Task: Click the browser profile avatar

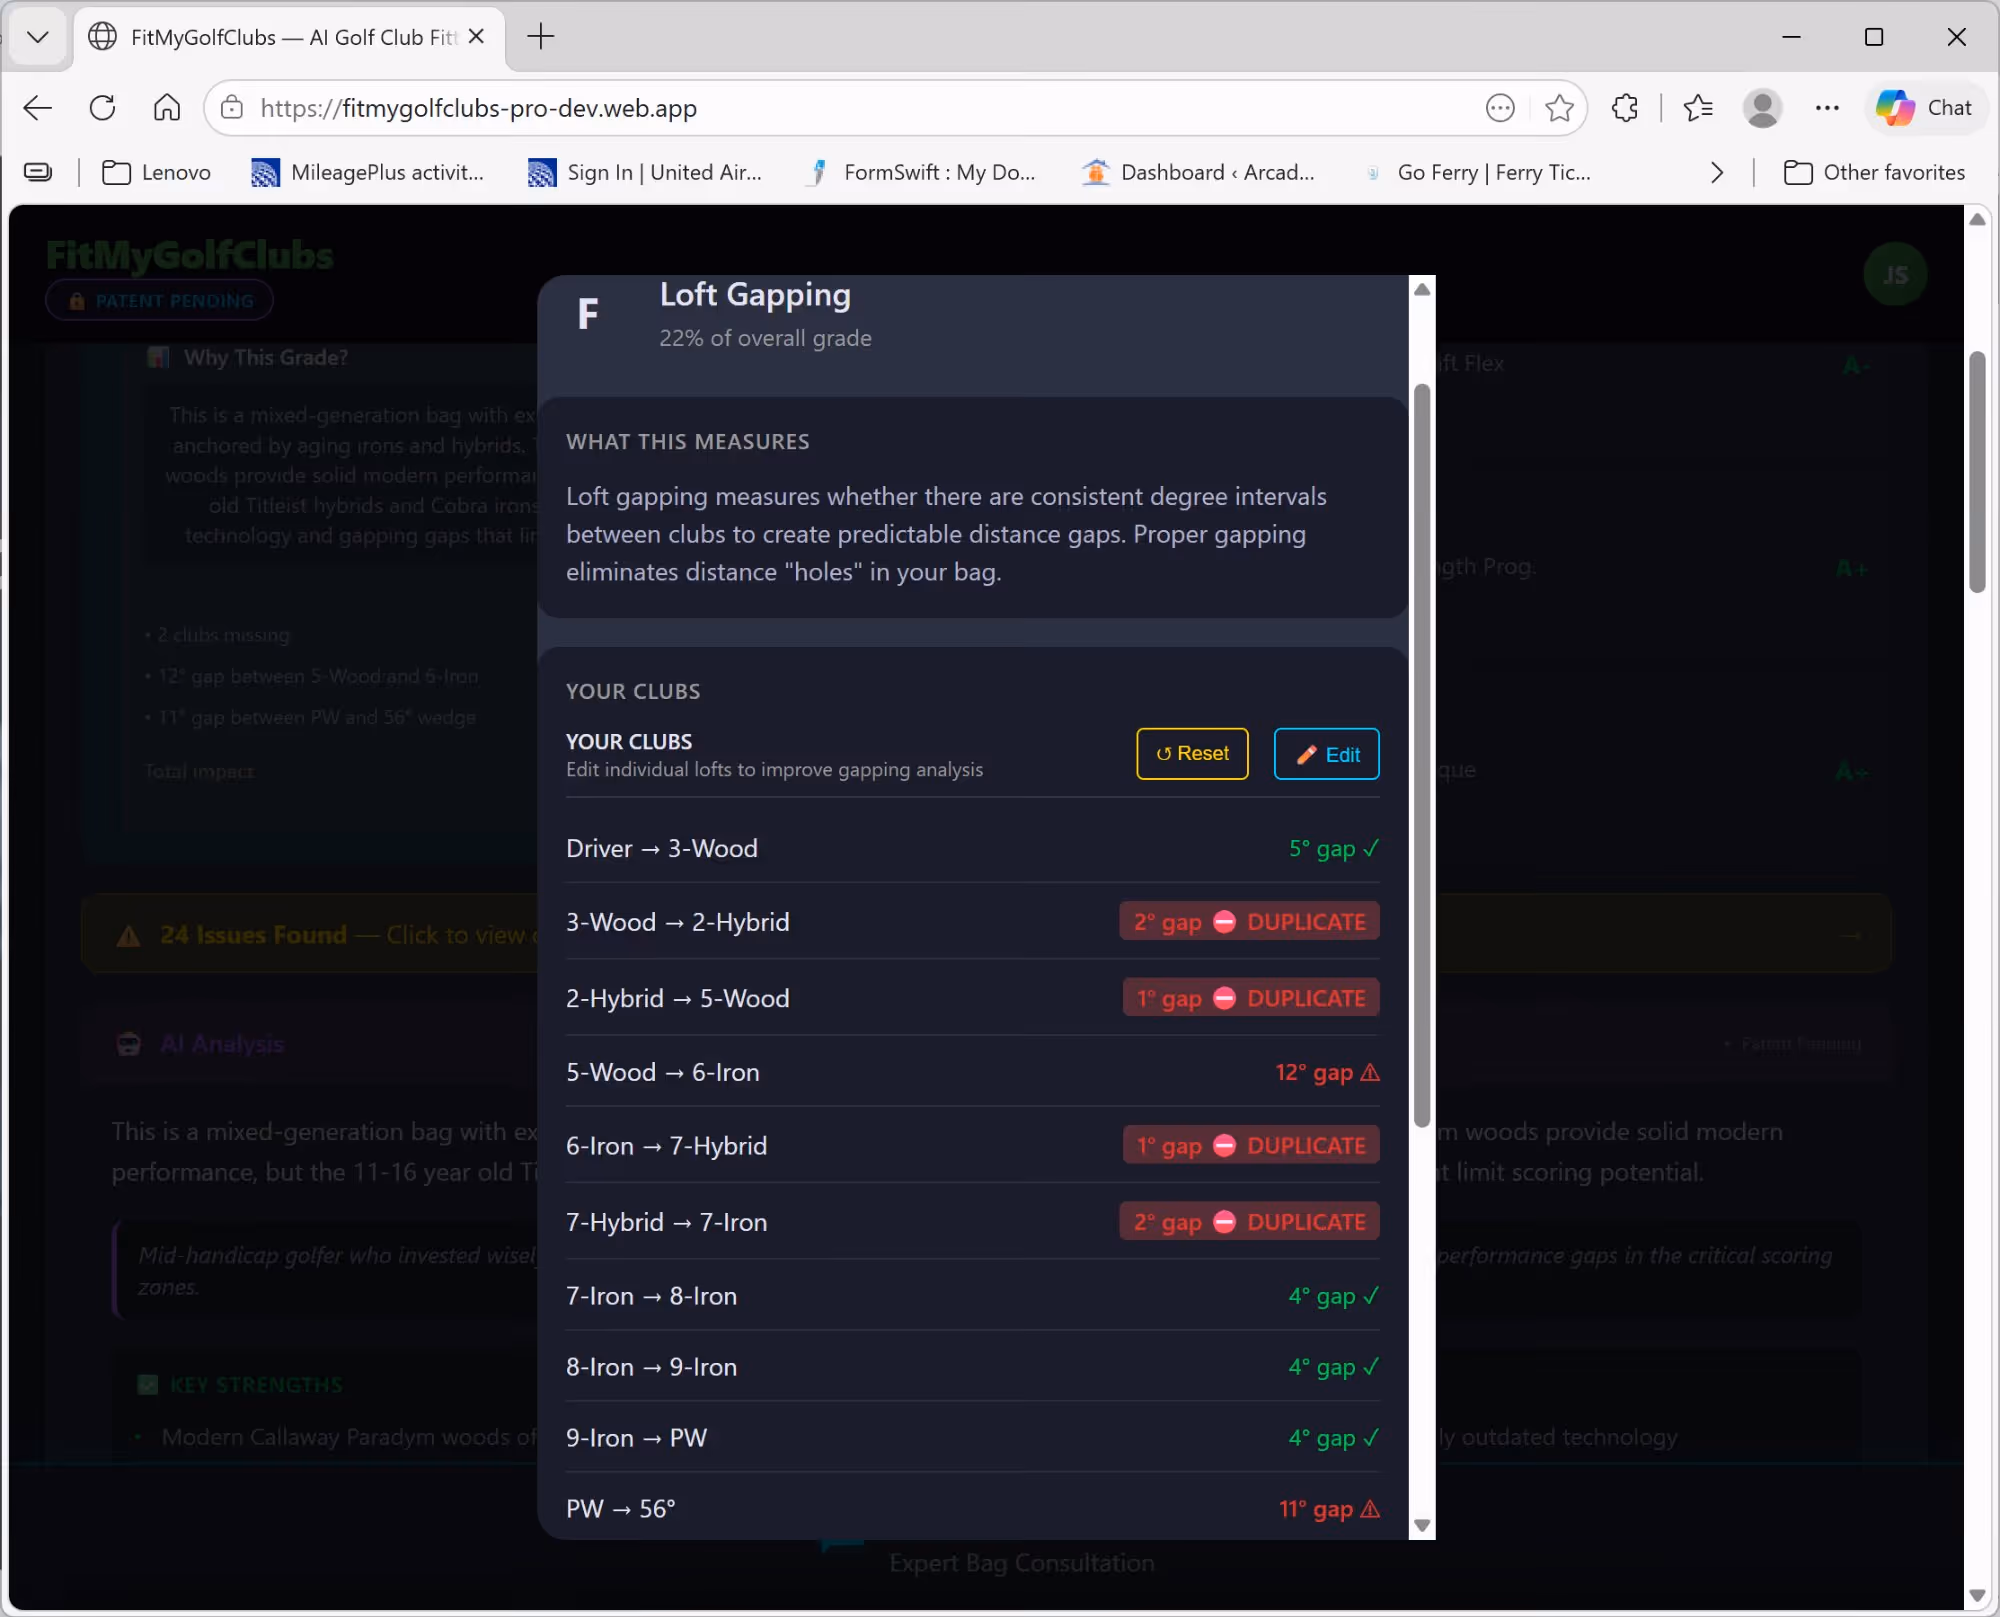Action: click(1762, 108)
